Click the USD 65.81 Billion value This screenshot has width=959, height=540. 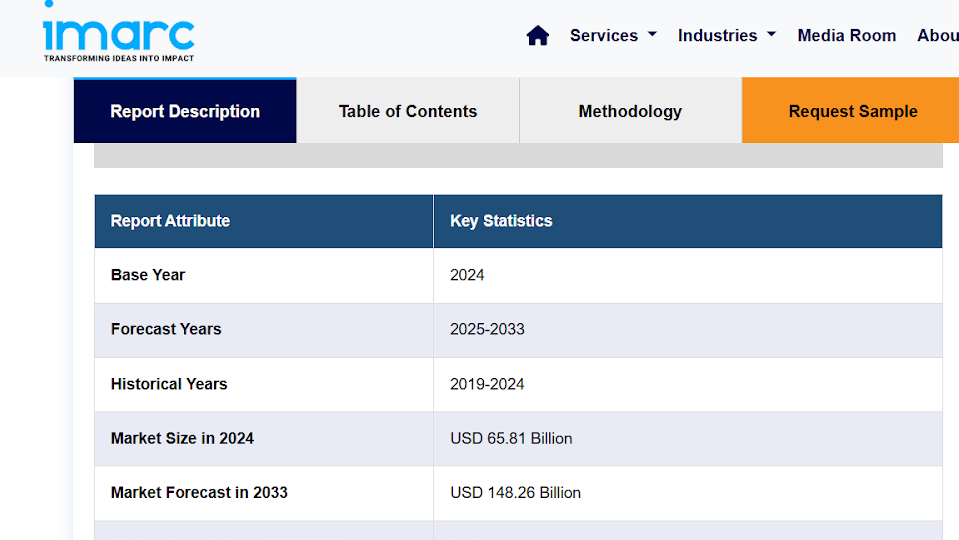tap(511, 438)
